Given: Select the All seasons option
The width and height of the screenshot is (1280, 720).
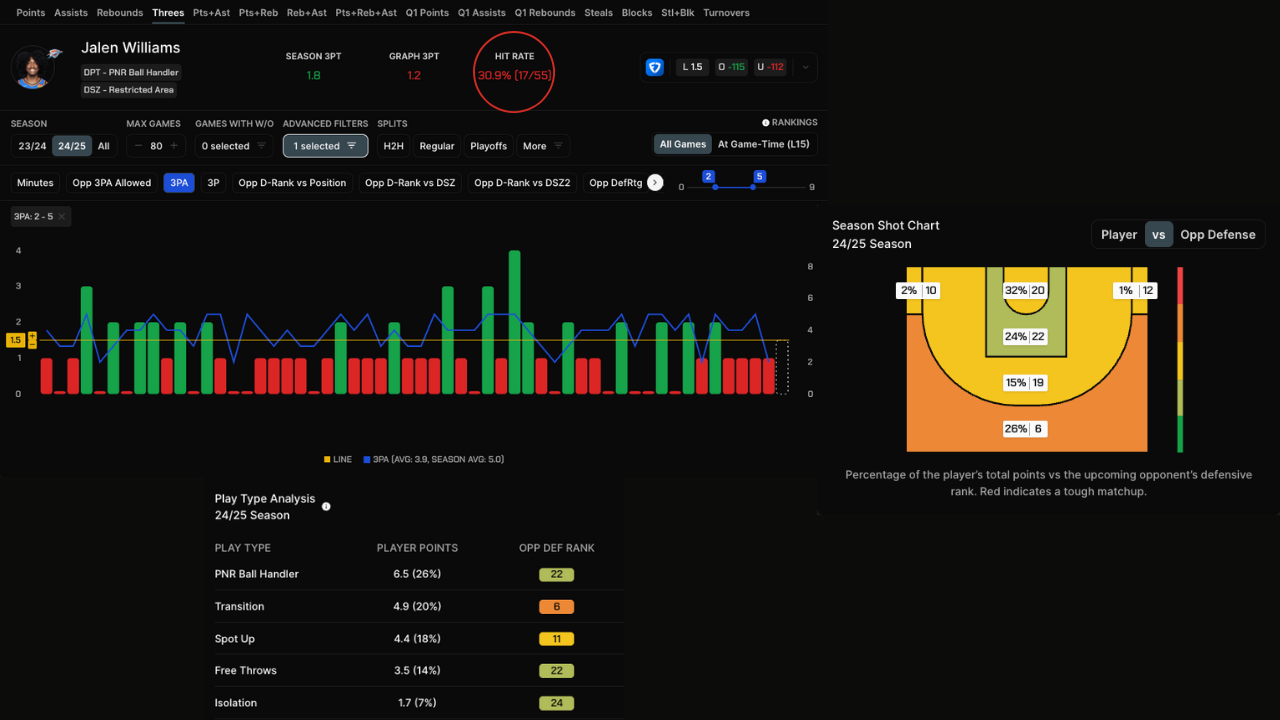Looking at the screenshot, I should [104, 146].
